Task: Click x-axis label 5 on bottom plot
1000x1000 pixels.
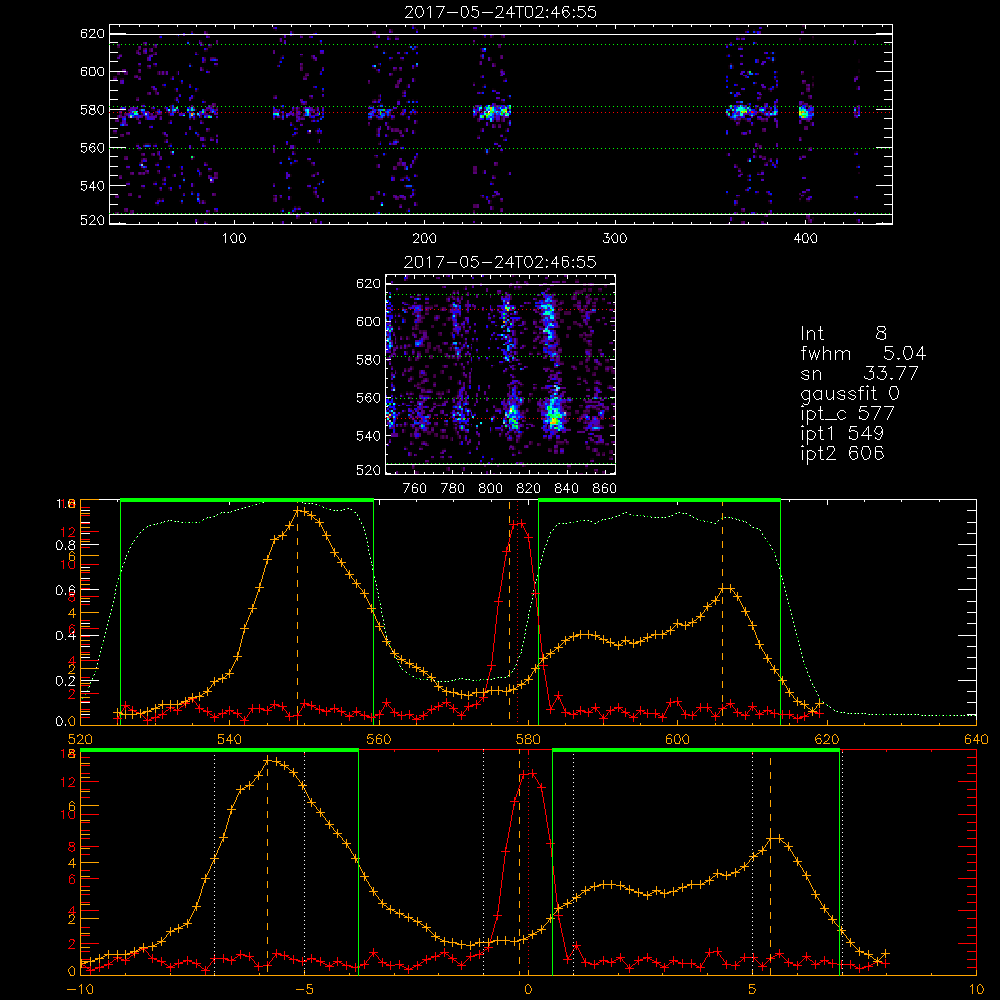Action: click(x=752, y=990)
